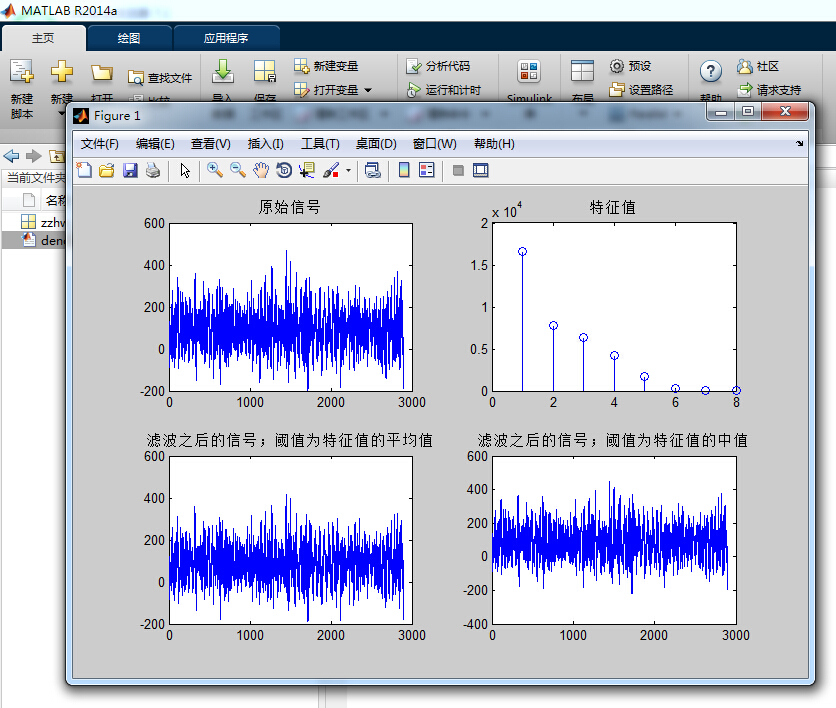Image resolution: width=836 pixels, height=708 pixels.
Task: Print the figure using the printer icon
Action: tap(153, 171)
